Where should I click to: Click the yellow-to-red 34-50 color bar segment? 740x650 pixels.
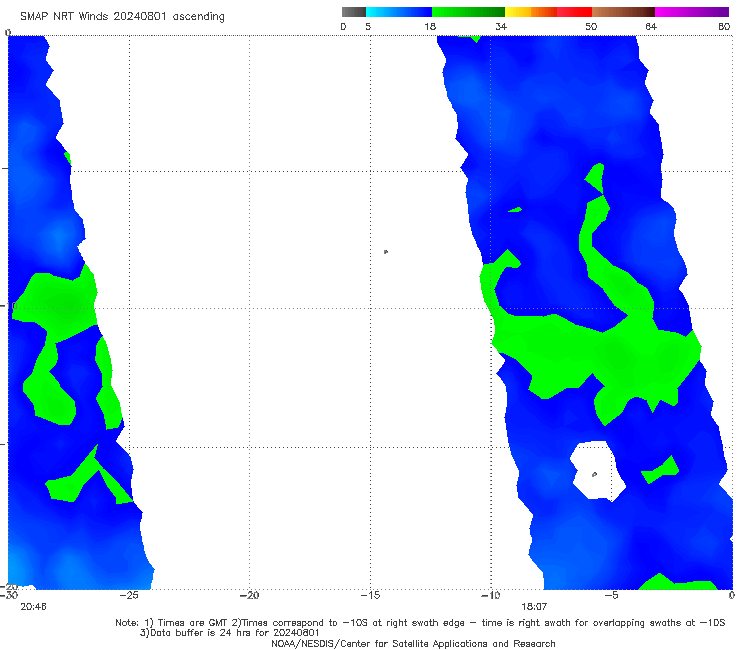(548, 12)
